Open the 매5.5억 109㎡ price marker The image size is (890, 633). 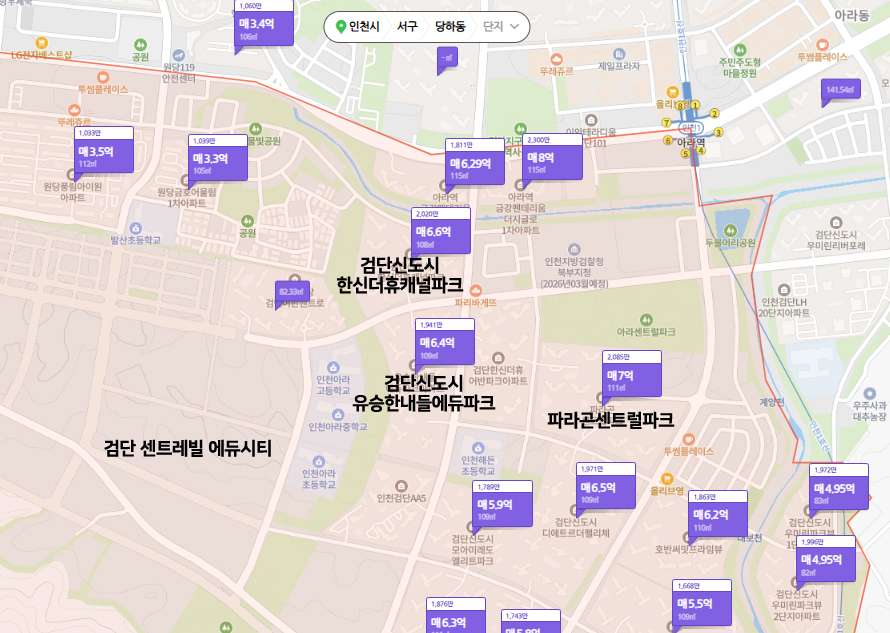[x=702, y=605]
